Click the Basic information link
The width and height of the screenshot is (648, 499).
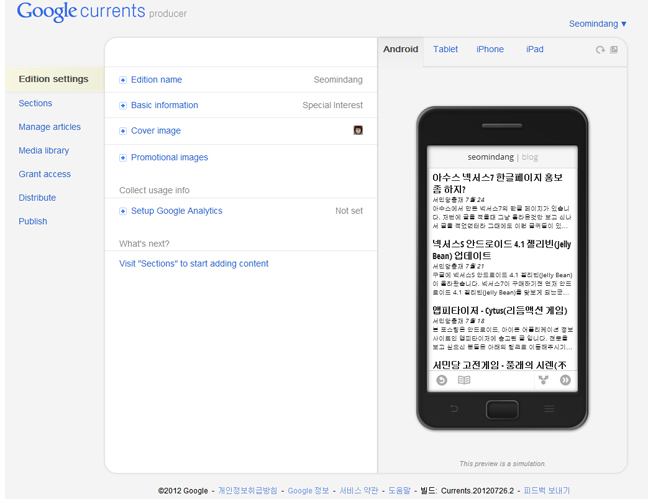click(164, 105)
